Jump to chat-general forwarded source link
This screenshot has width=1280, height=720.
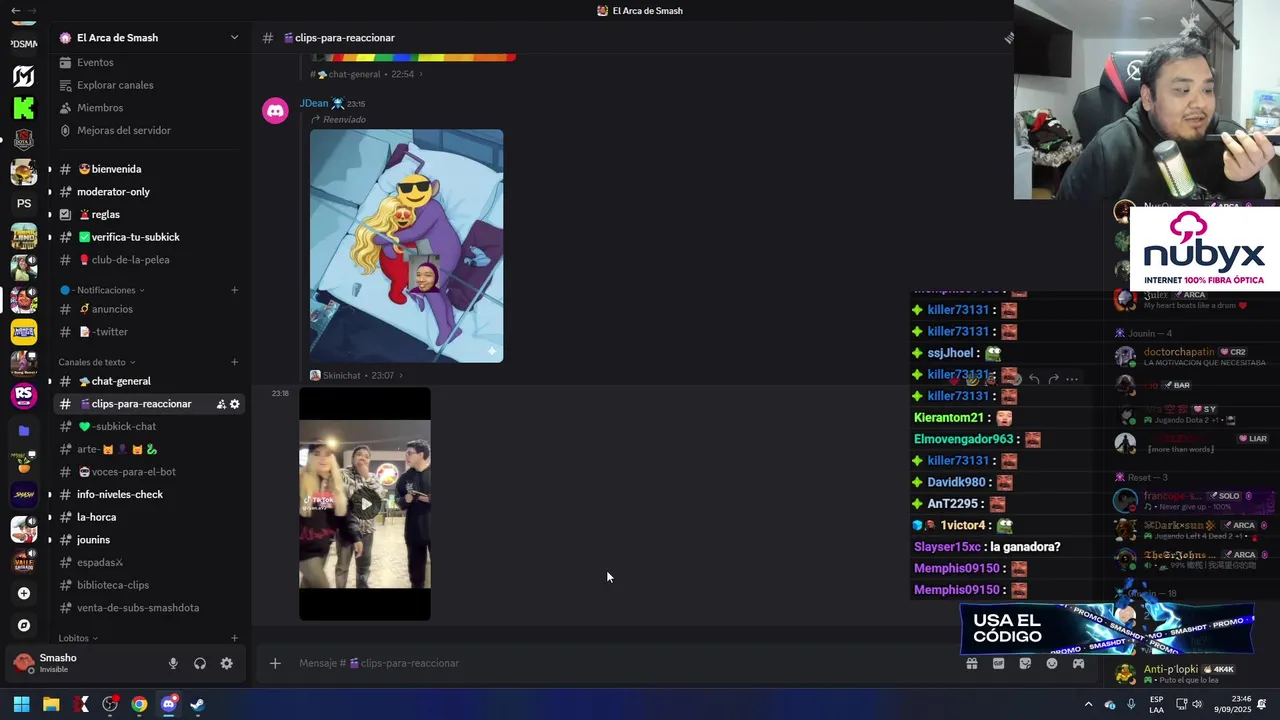coord(366,74)
